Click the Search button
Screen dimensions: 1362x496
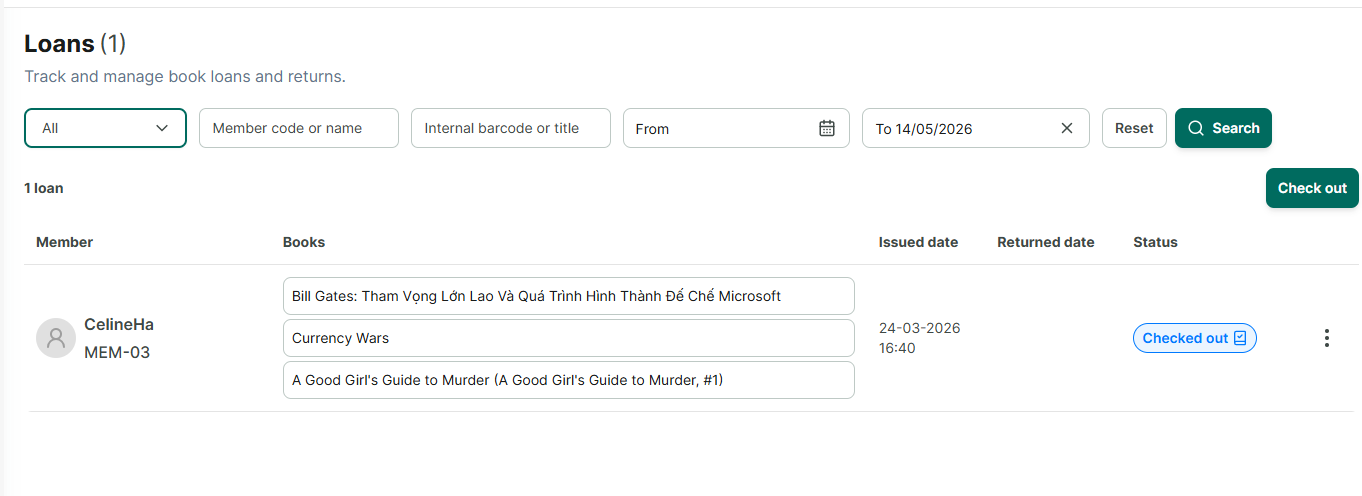pyautogui.click(x=1223, y=128)
